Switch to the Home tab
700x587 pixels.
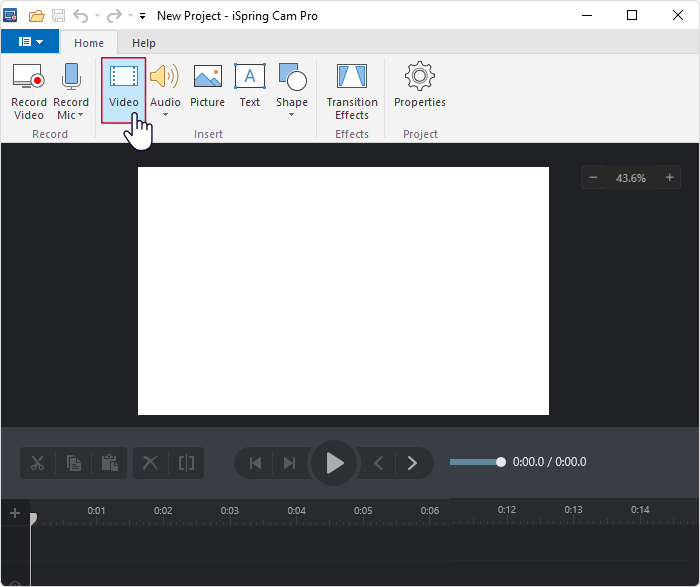point(89,43)
